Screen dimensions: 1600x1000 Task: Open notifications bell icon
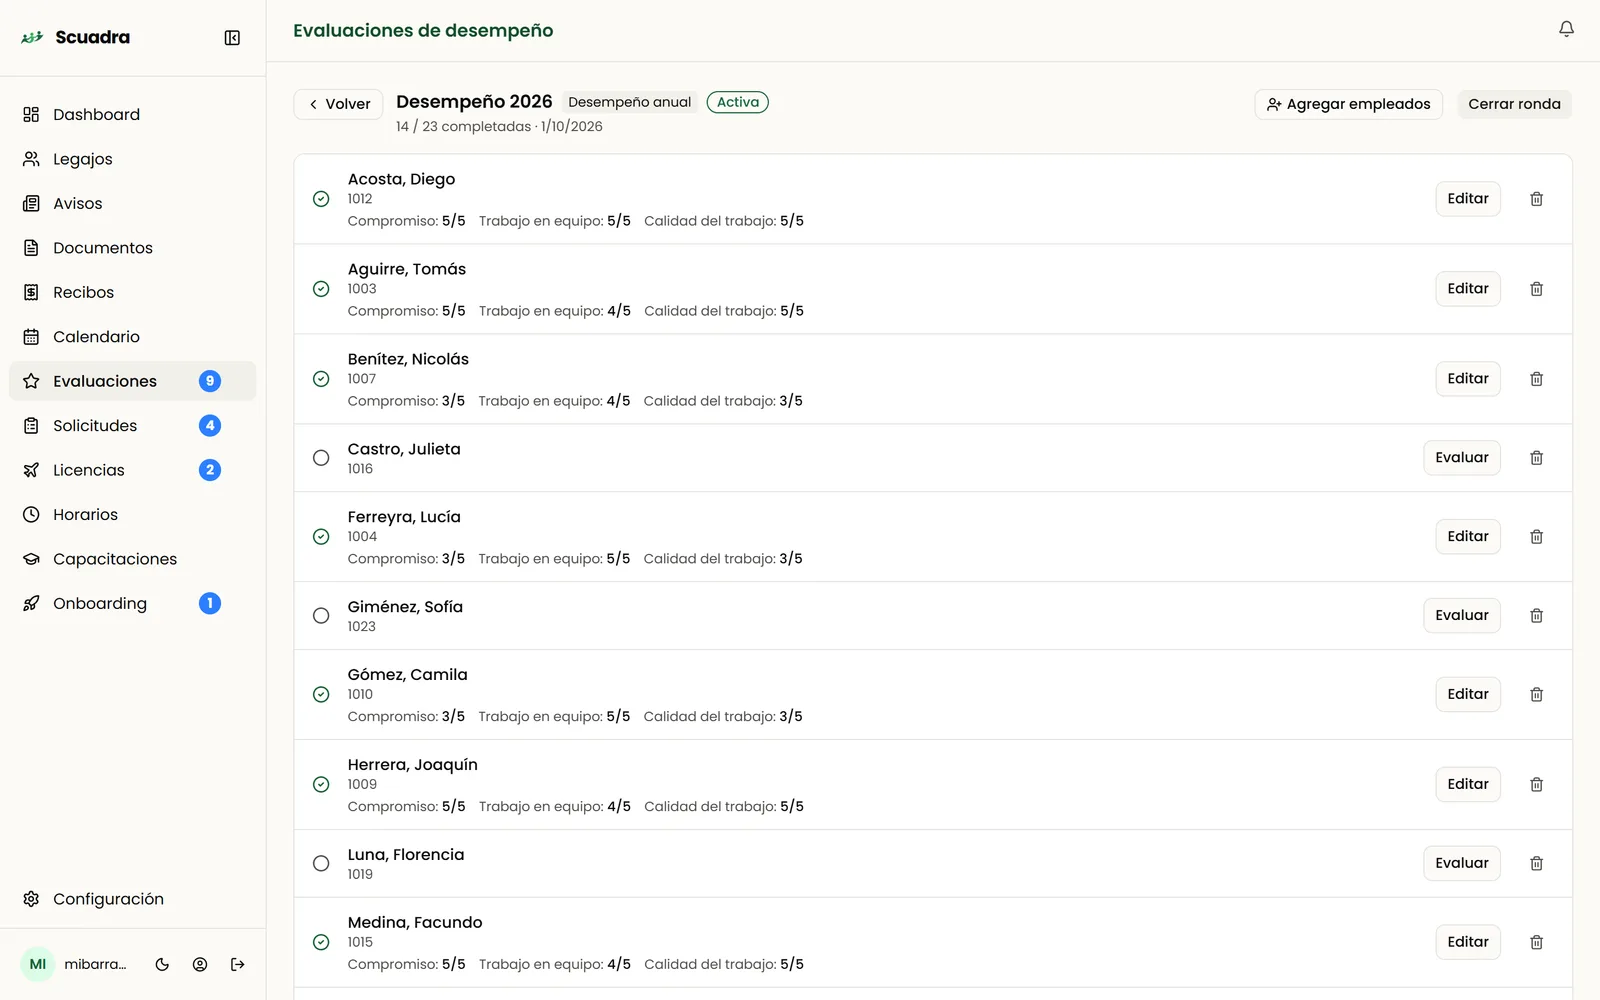(x=1566, y=30)
